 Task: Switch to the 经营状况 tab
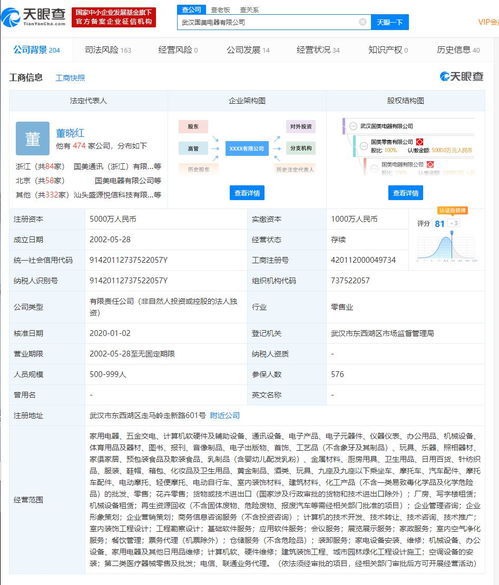click(x=318, y=50)
